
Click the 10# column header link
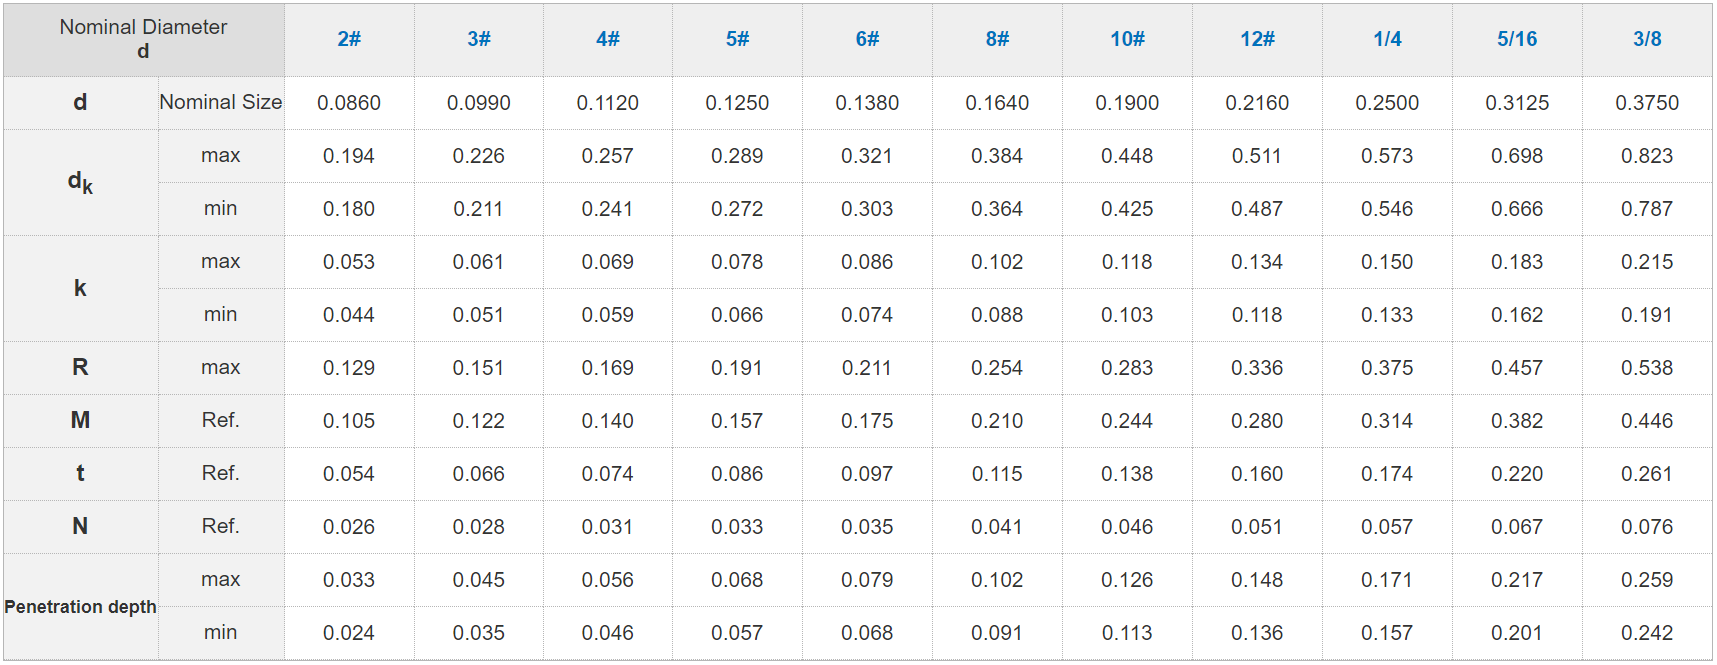click(1127, 39)
